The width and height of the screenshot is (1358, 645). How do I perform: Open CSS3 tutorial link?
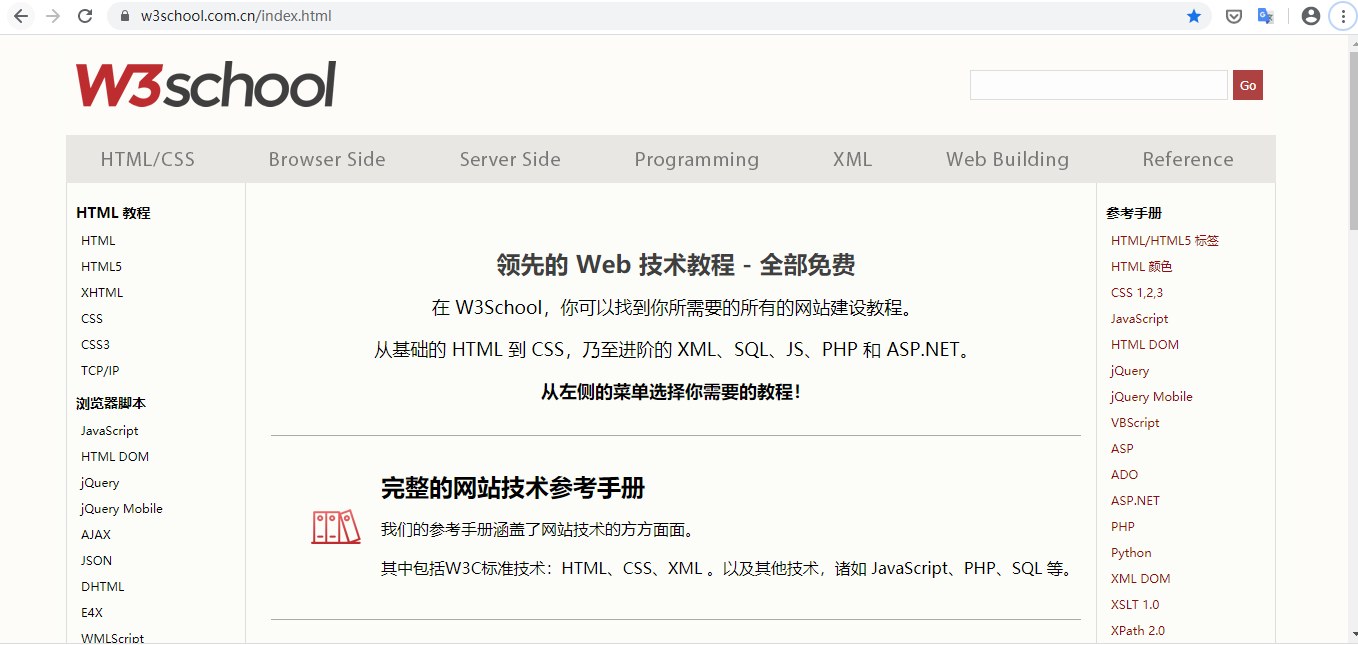click(95, 344)
